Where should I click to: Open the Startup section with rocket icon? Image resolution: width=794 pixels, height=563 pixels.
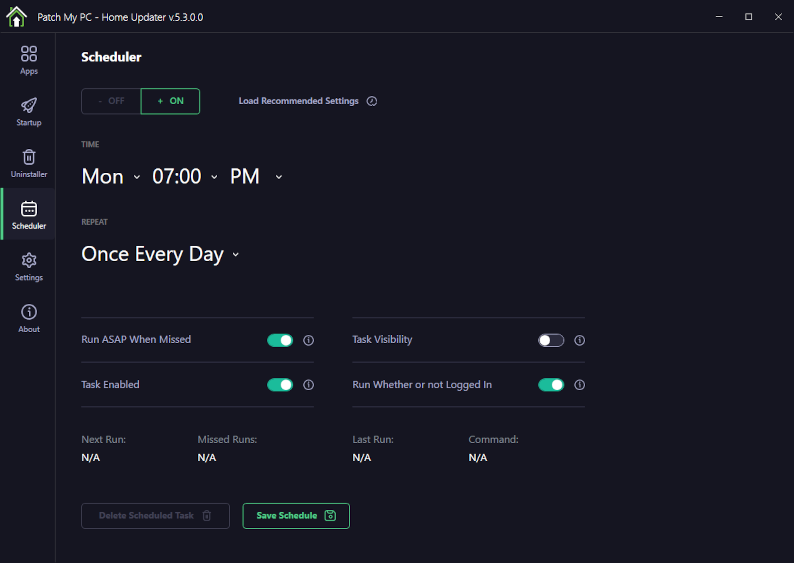29,112
